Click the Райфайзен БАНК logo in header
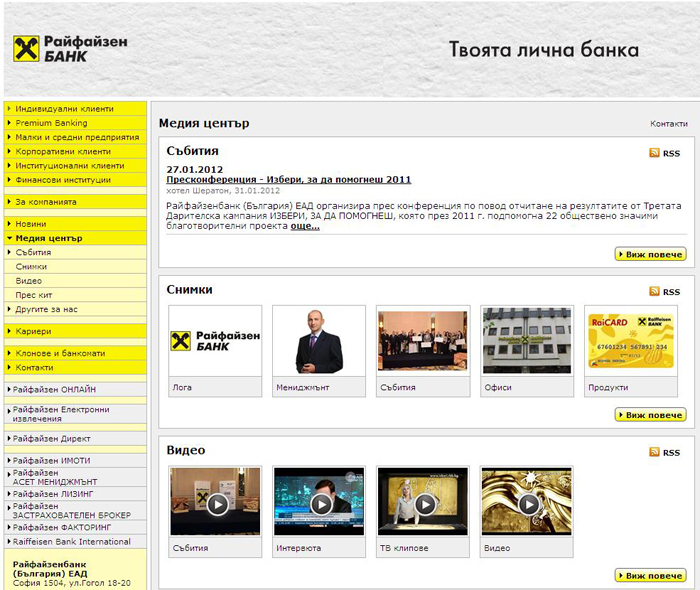The height and width of the screenshot is (590, 700). click(70, 48)
